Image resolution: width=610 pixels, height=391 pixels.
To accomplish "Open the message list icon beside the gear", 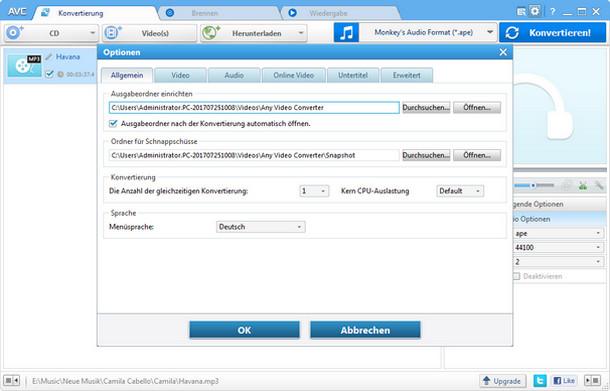I will 521,12.
